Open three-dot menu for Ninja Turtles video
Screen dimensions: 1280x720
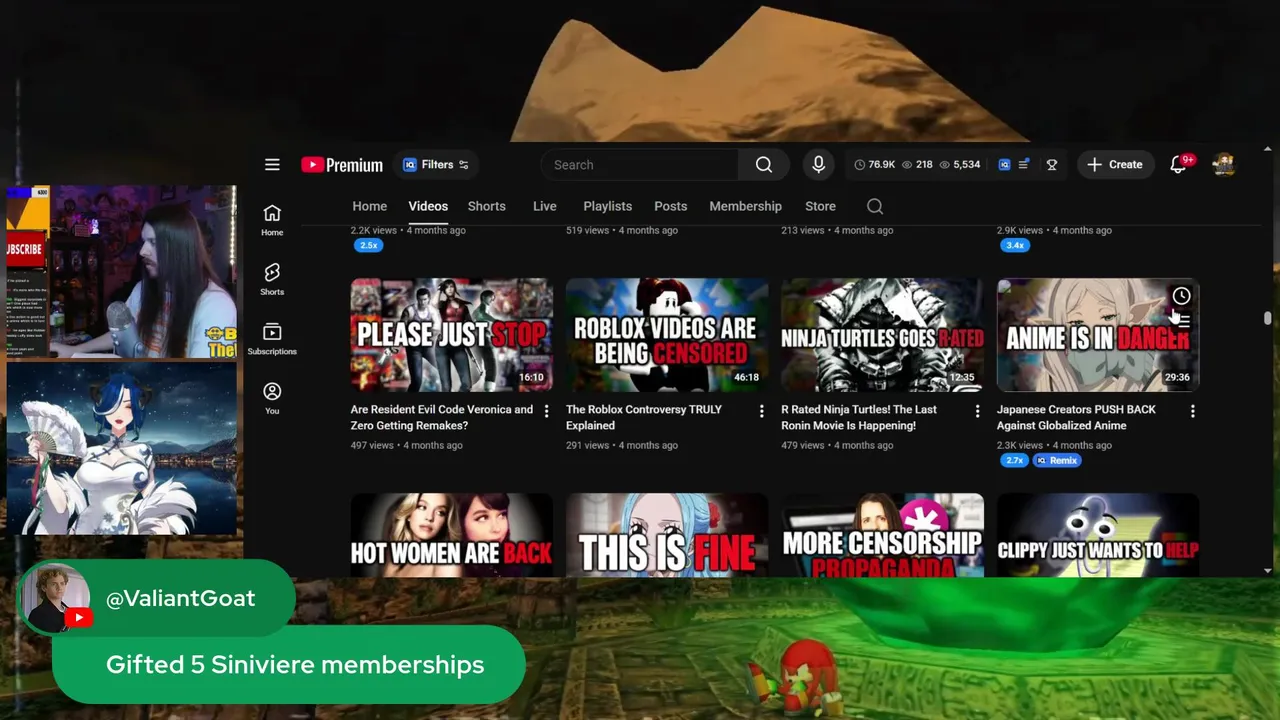click(x=977, y=411)
